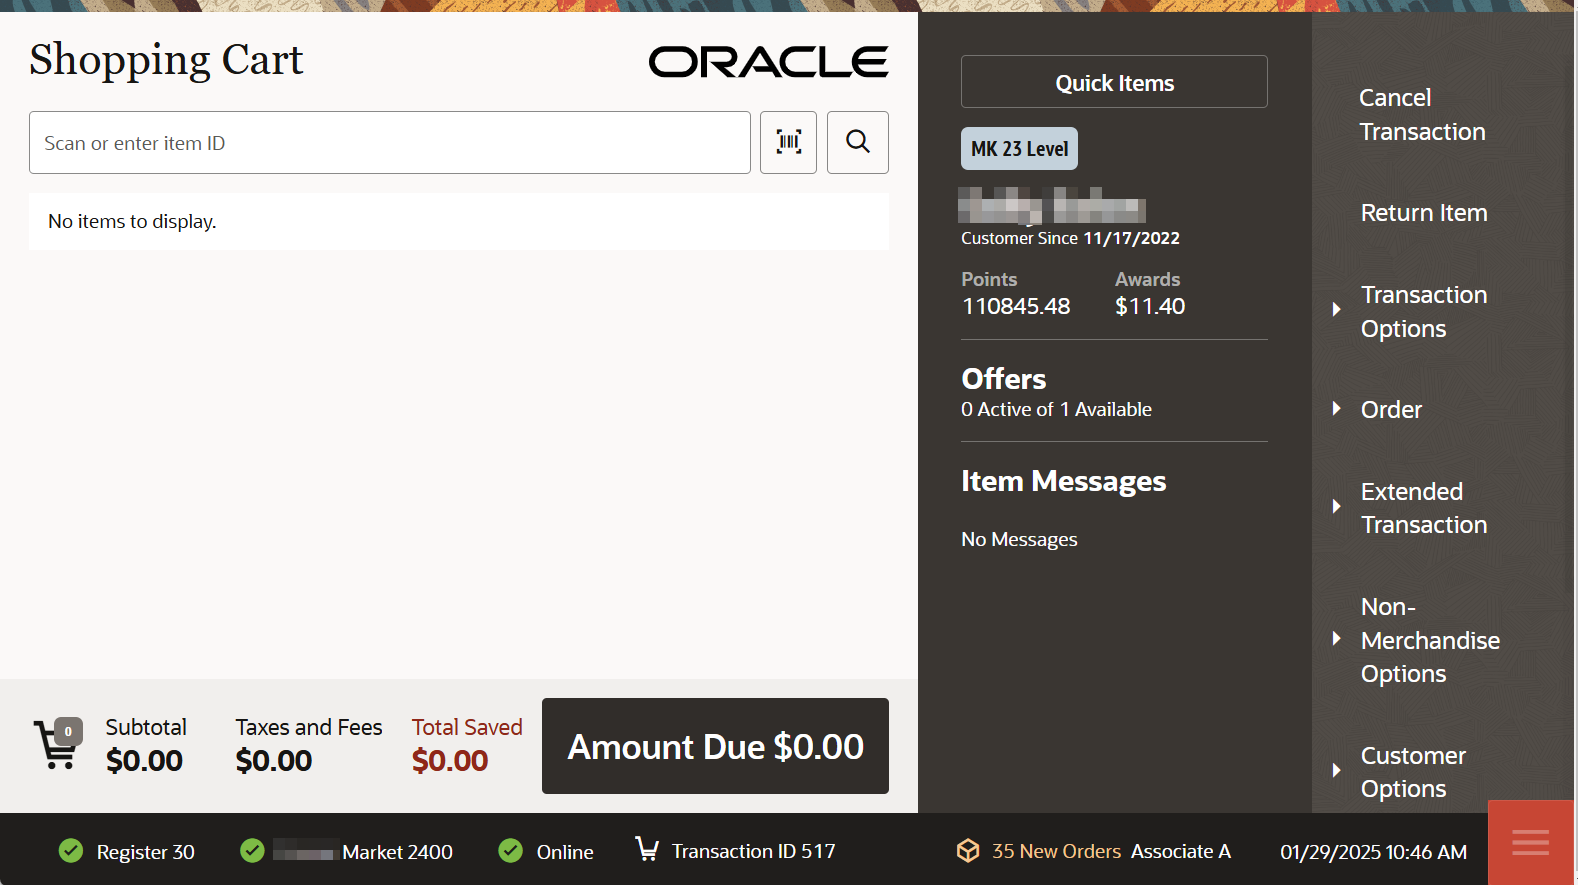Screen dimensions: 1578x885
Task: Click the MK 23 Level badge
Action: 1019,149
